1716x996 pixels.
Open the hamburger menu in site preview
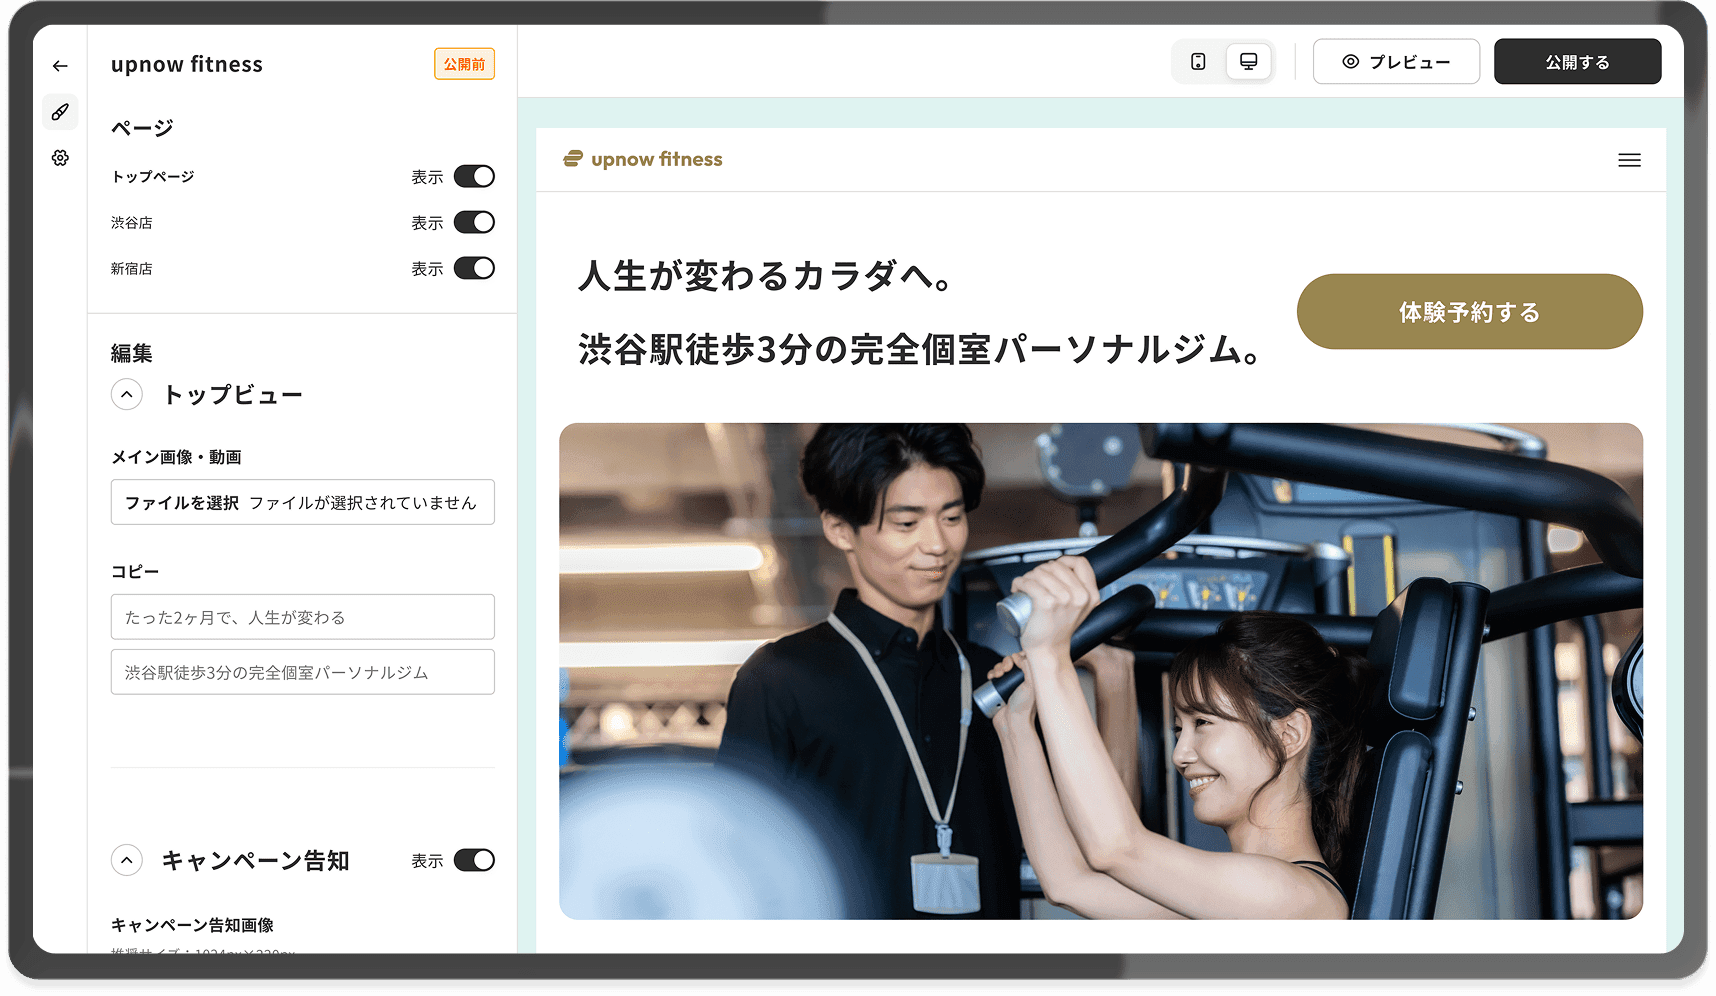click(1629, 160)
